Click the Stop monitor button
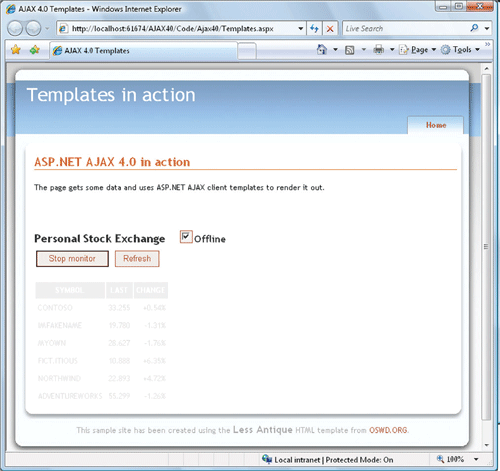This screenshot has height=471, width=500. 72,259
